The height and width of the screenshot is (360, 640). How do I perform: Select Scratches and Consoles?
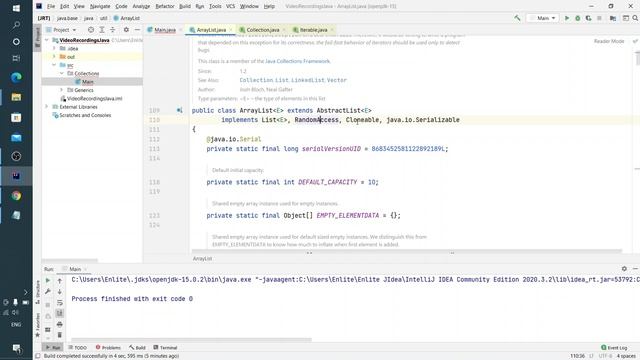pyautogui.click(x=85, y=115)
